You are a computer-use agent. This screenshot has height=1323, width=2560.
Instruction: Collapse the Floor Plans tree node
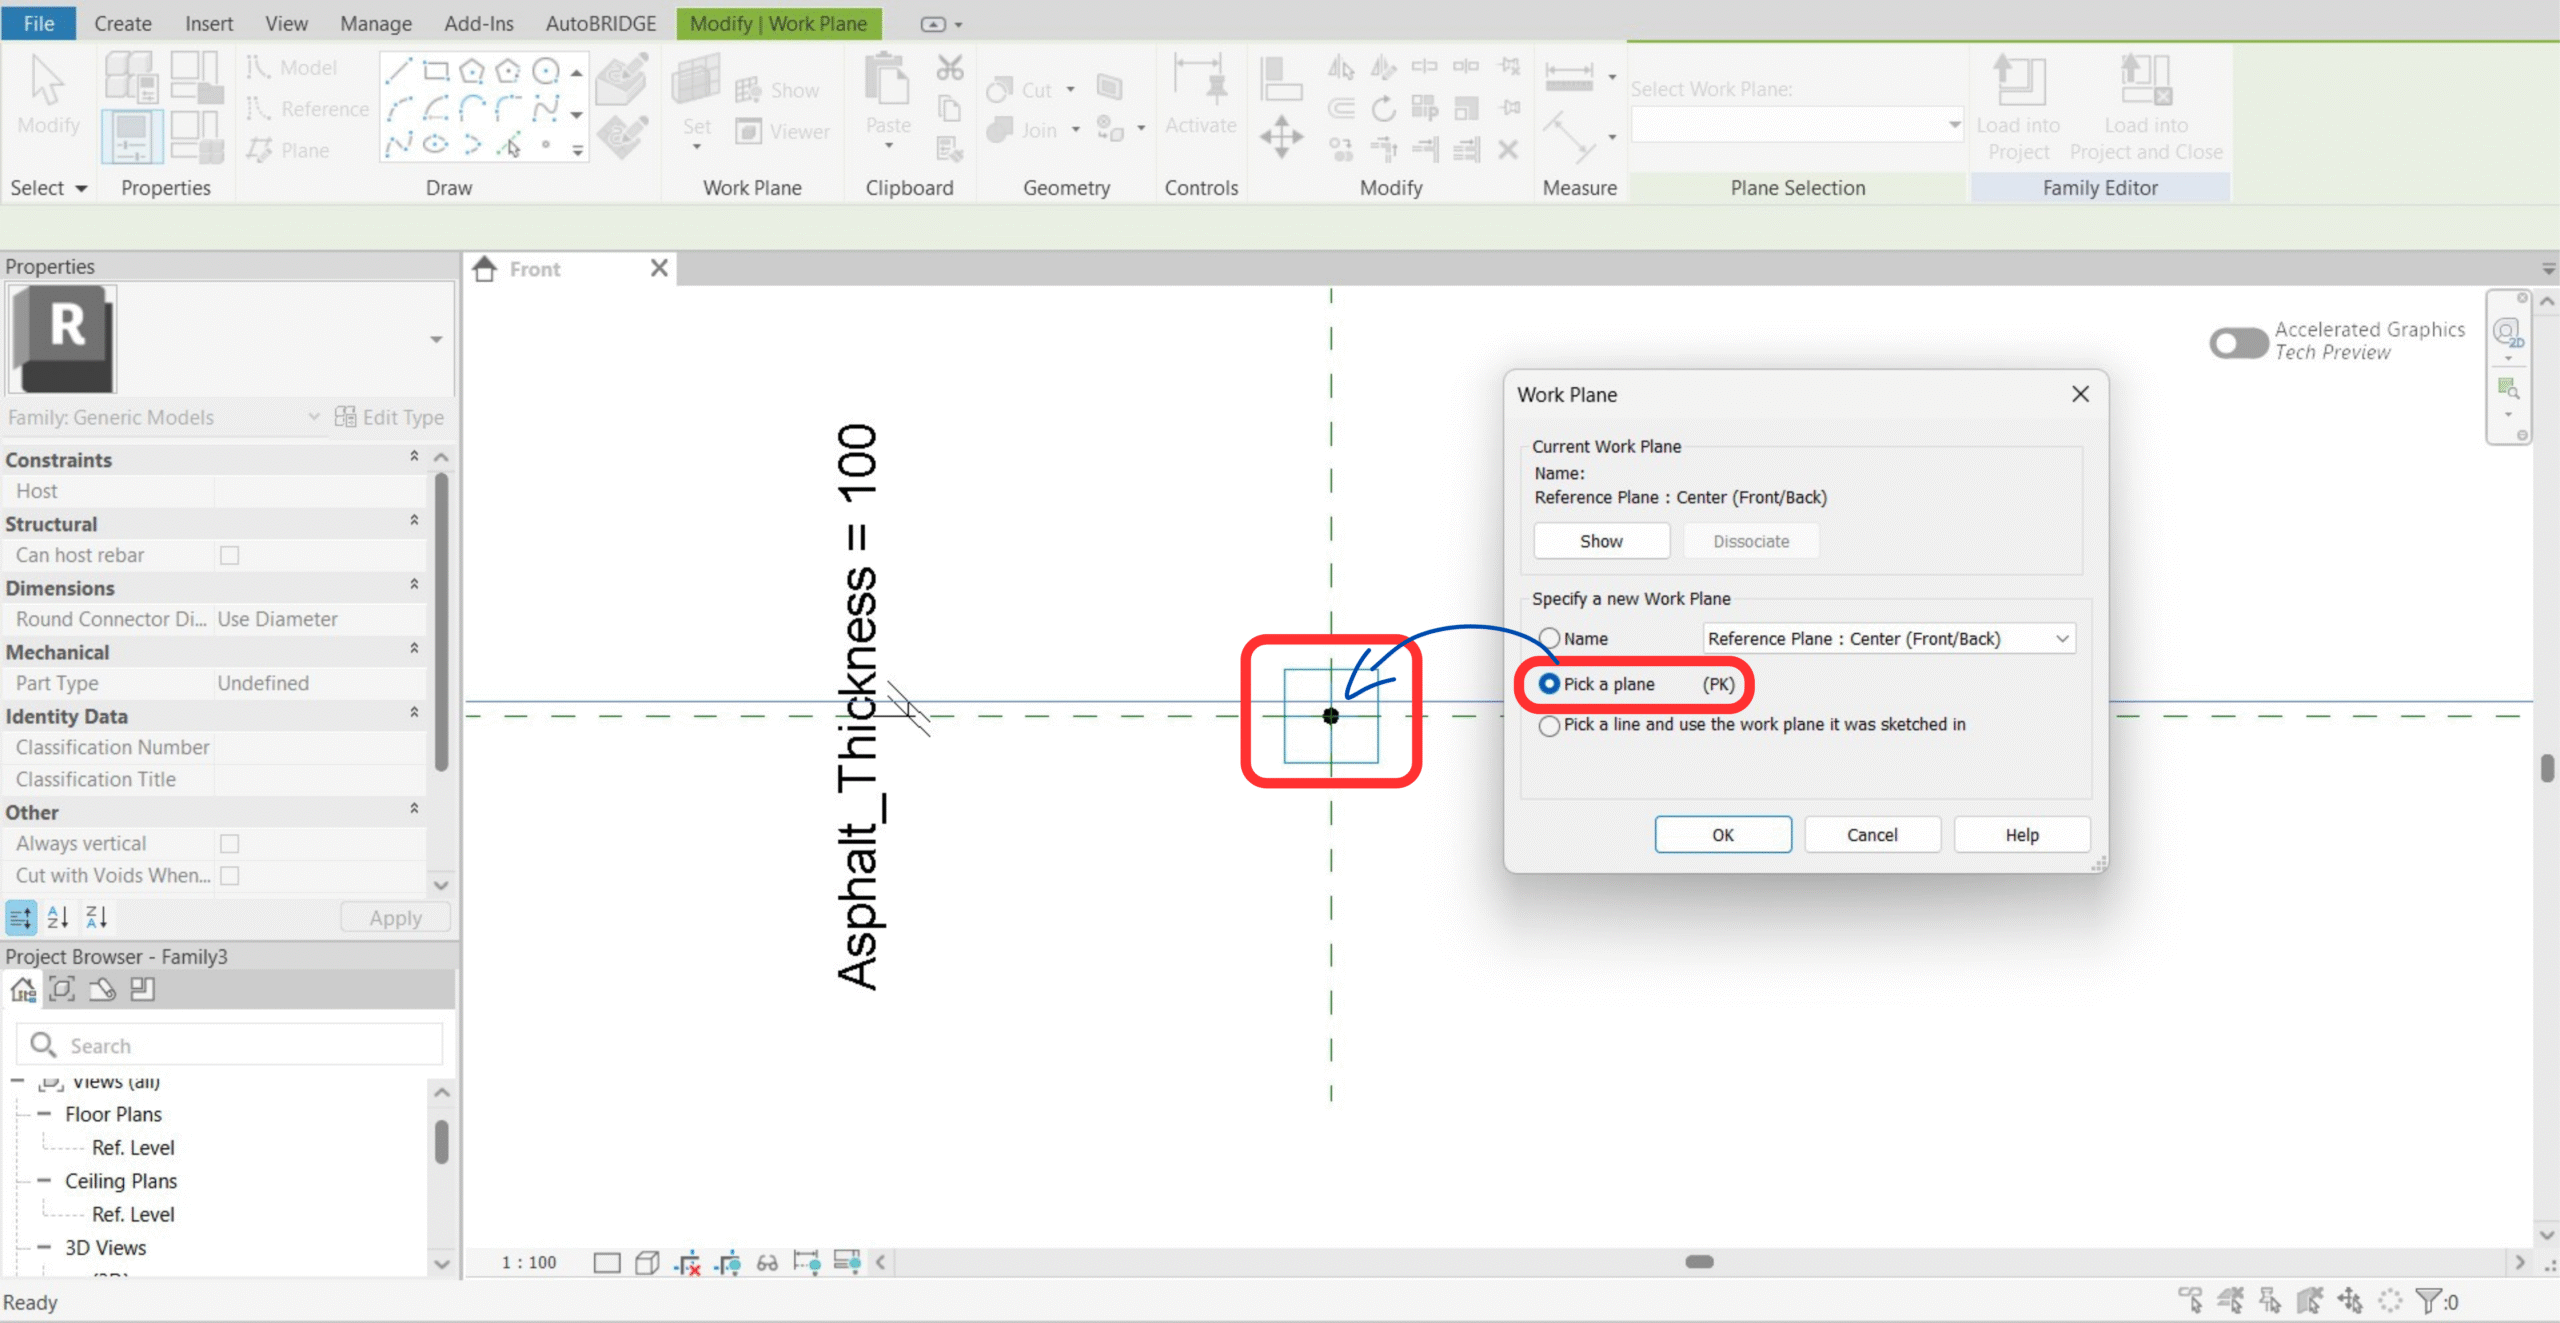[44, 1113]
